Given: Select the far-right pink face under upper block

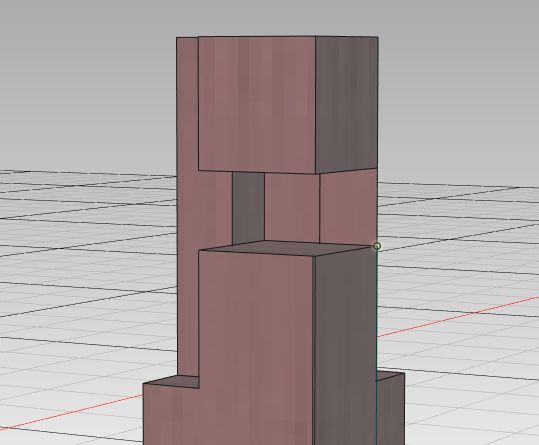Looking at the screenshot, I should click(349, 207).
